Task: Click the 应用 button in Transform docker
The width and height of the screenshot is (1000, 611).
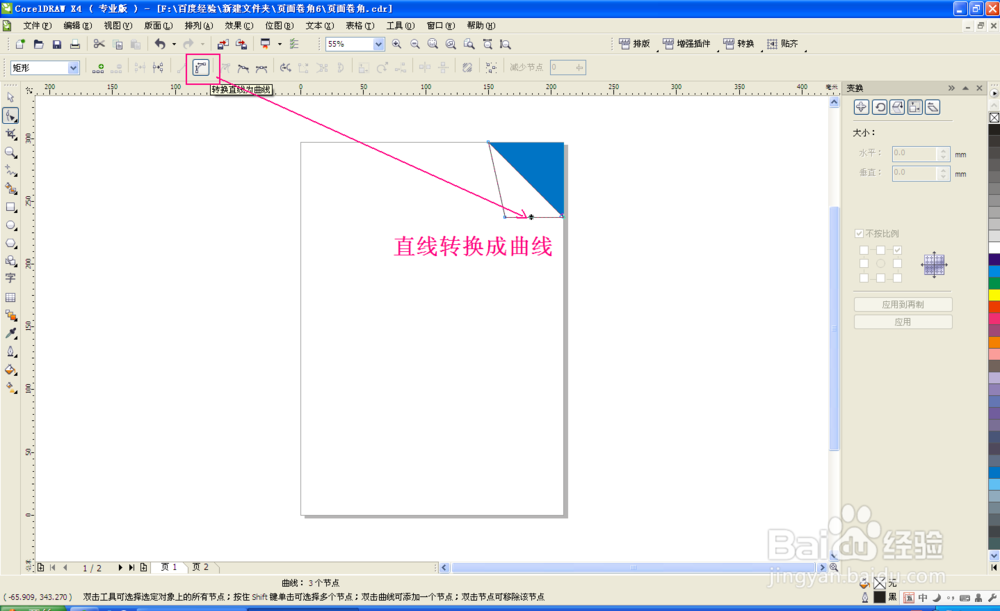Action: click(x=902, y=322)
